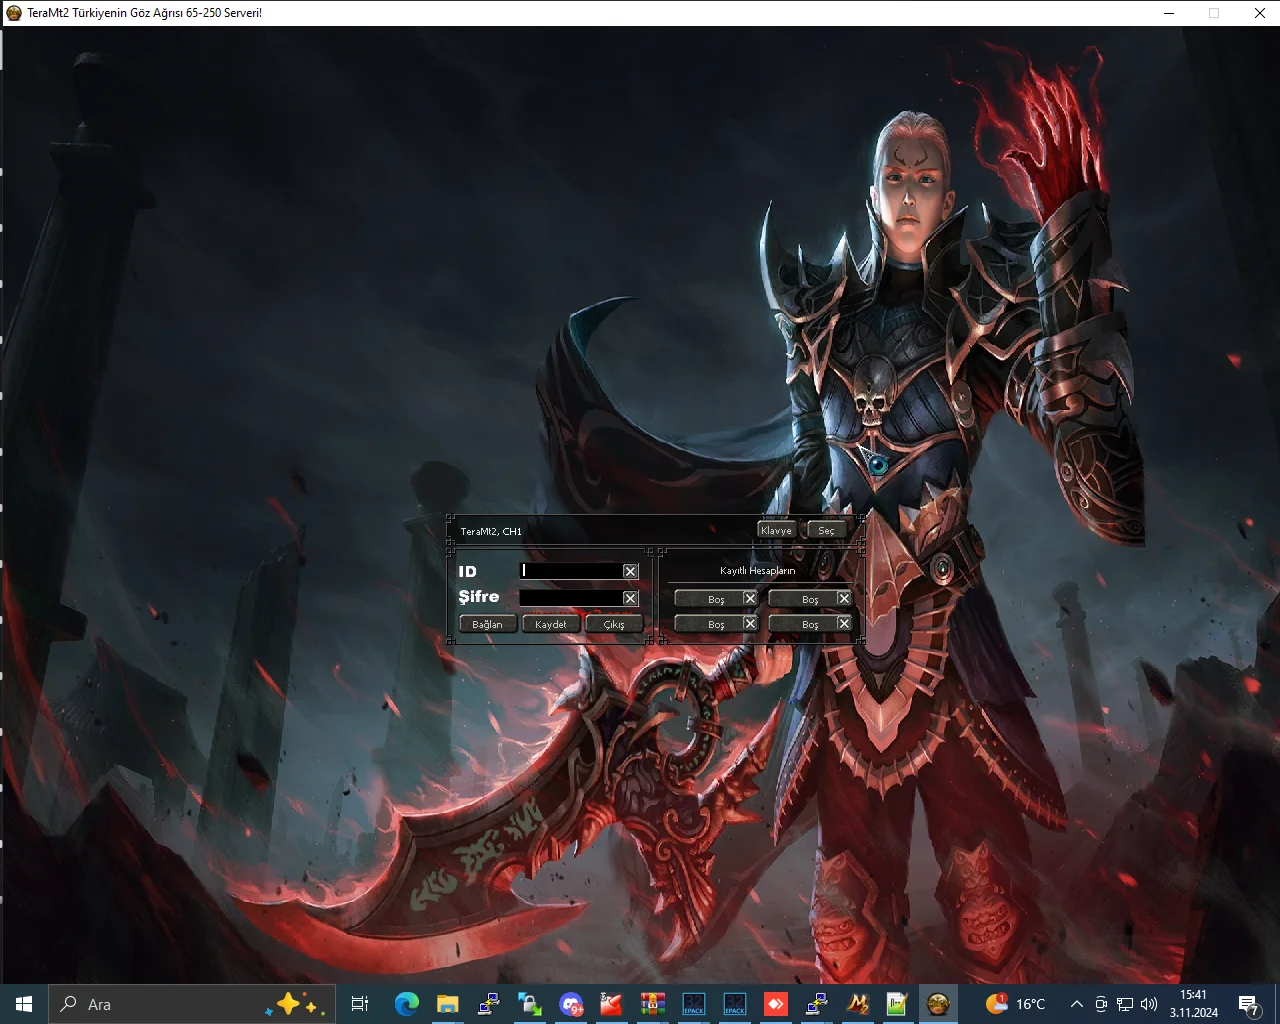Open the golden M2 Metin2 taskbar icon

pos(857,1004)
